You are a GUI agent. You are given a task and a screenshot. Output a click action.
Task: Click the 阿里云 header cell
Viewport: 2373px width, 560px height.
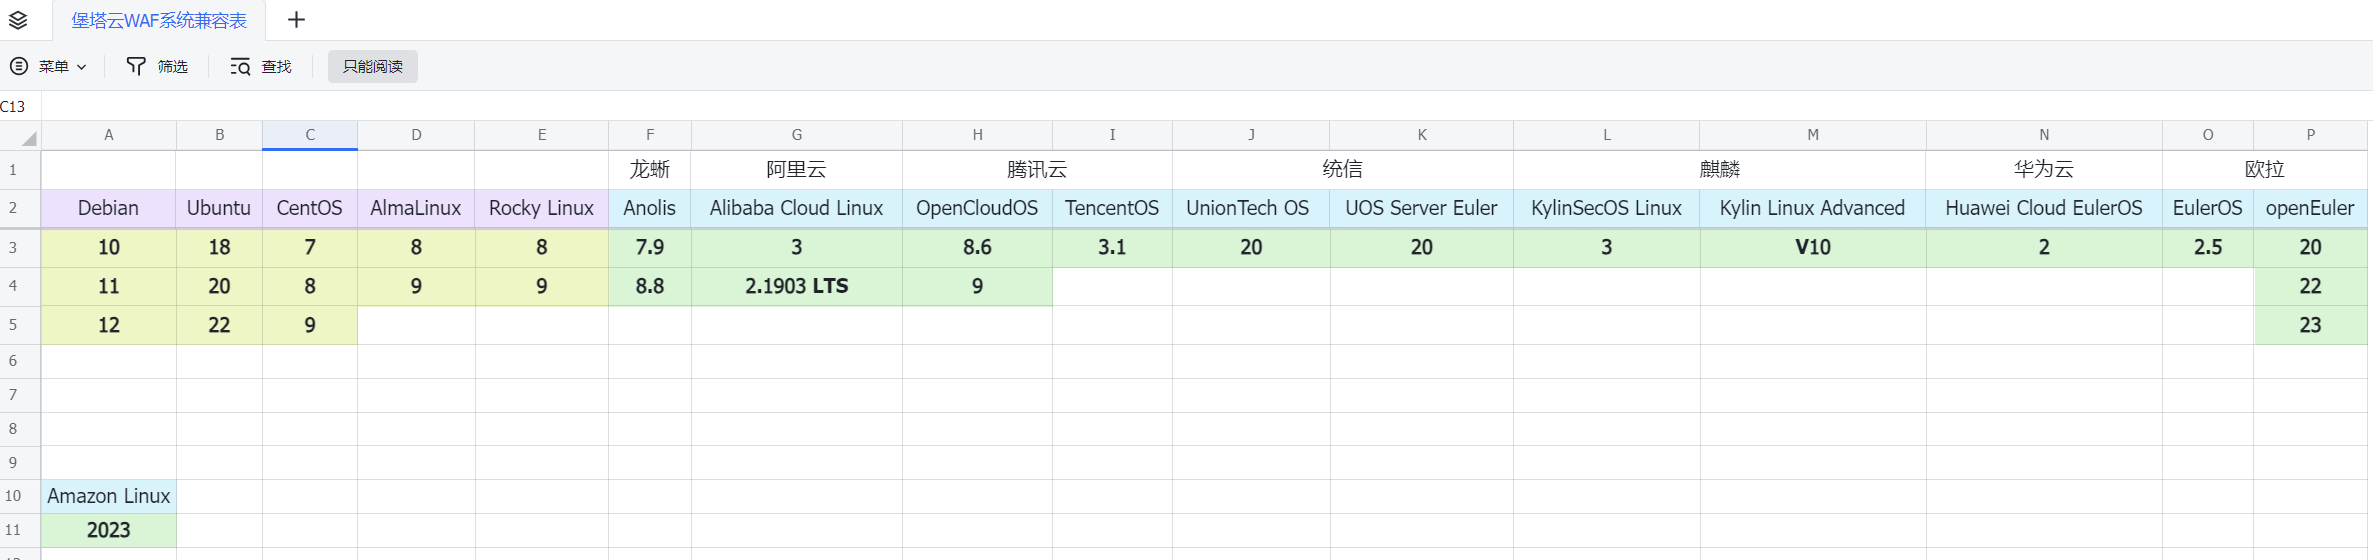797,170
